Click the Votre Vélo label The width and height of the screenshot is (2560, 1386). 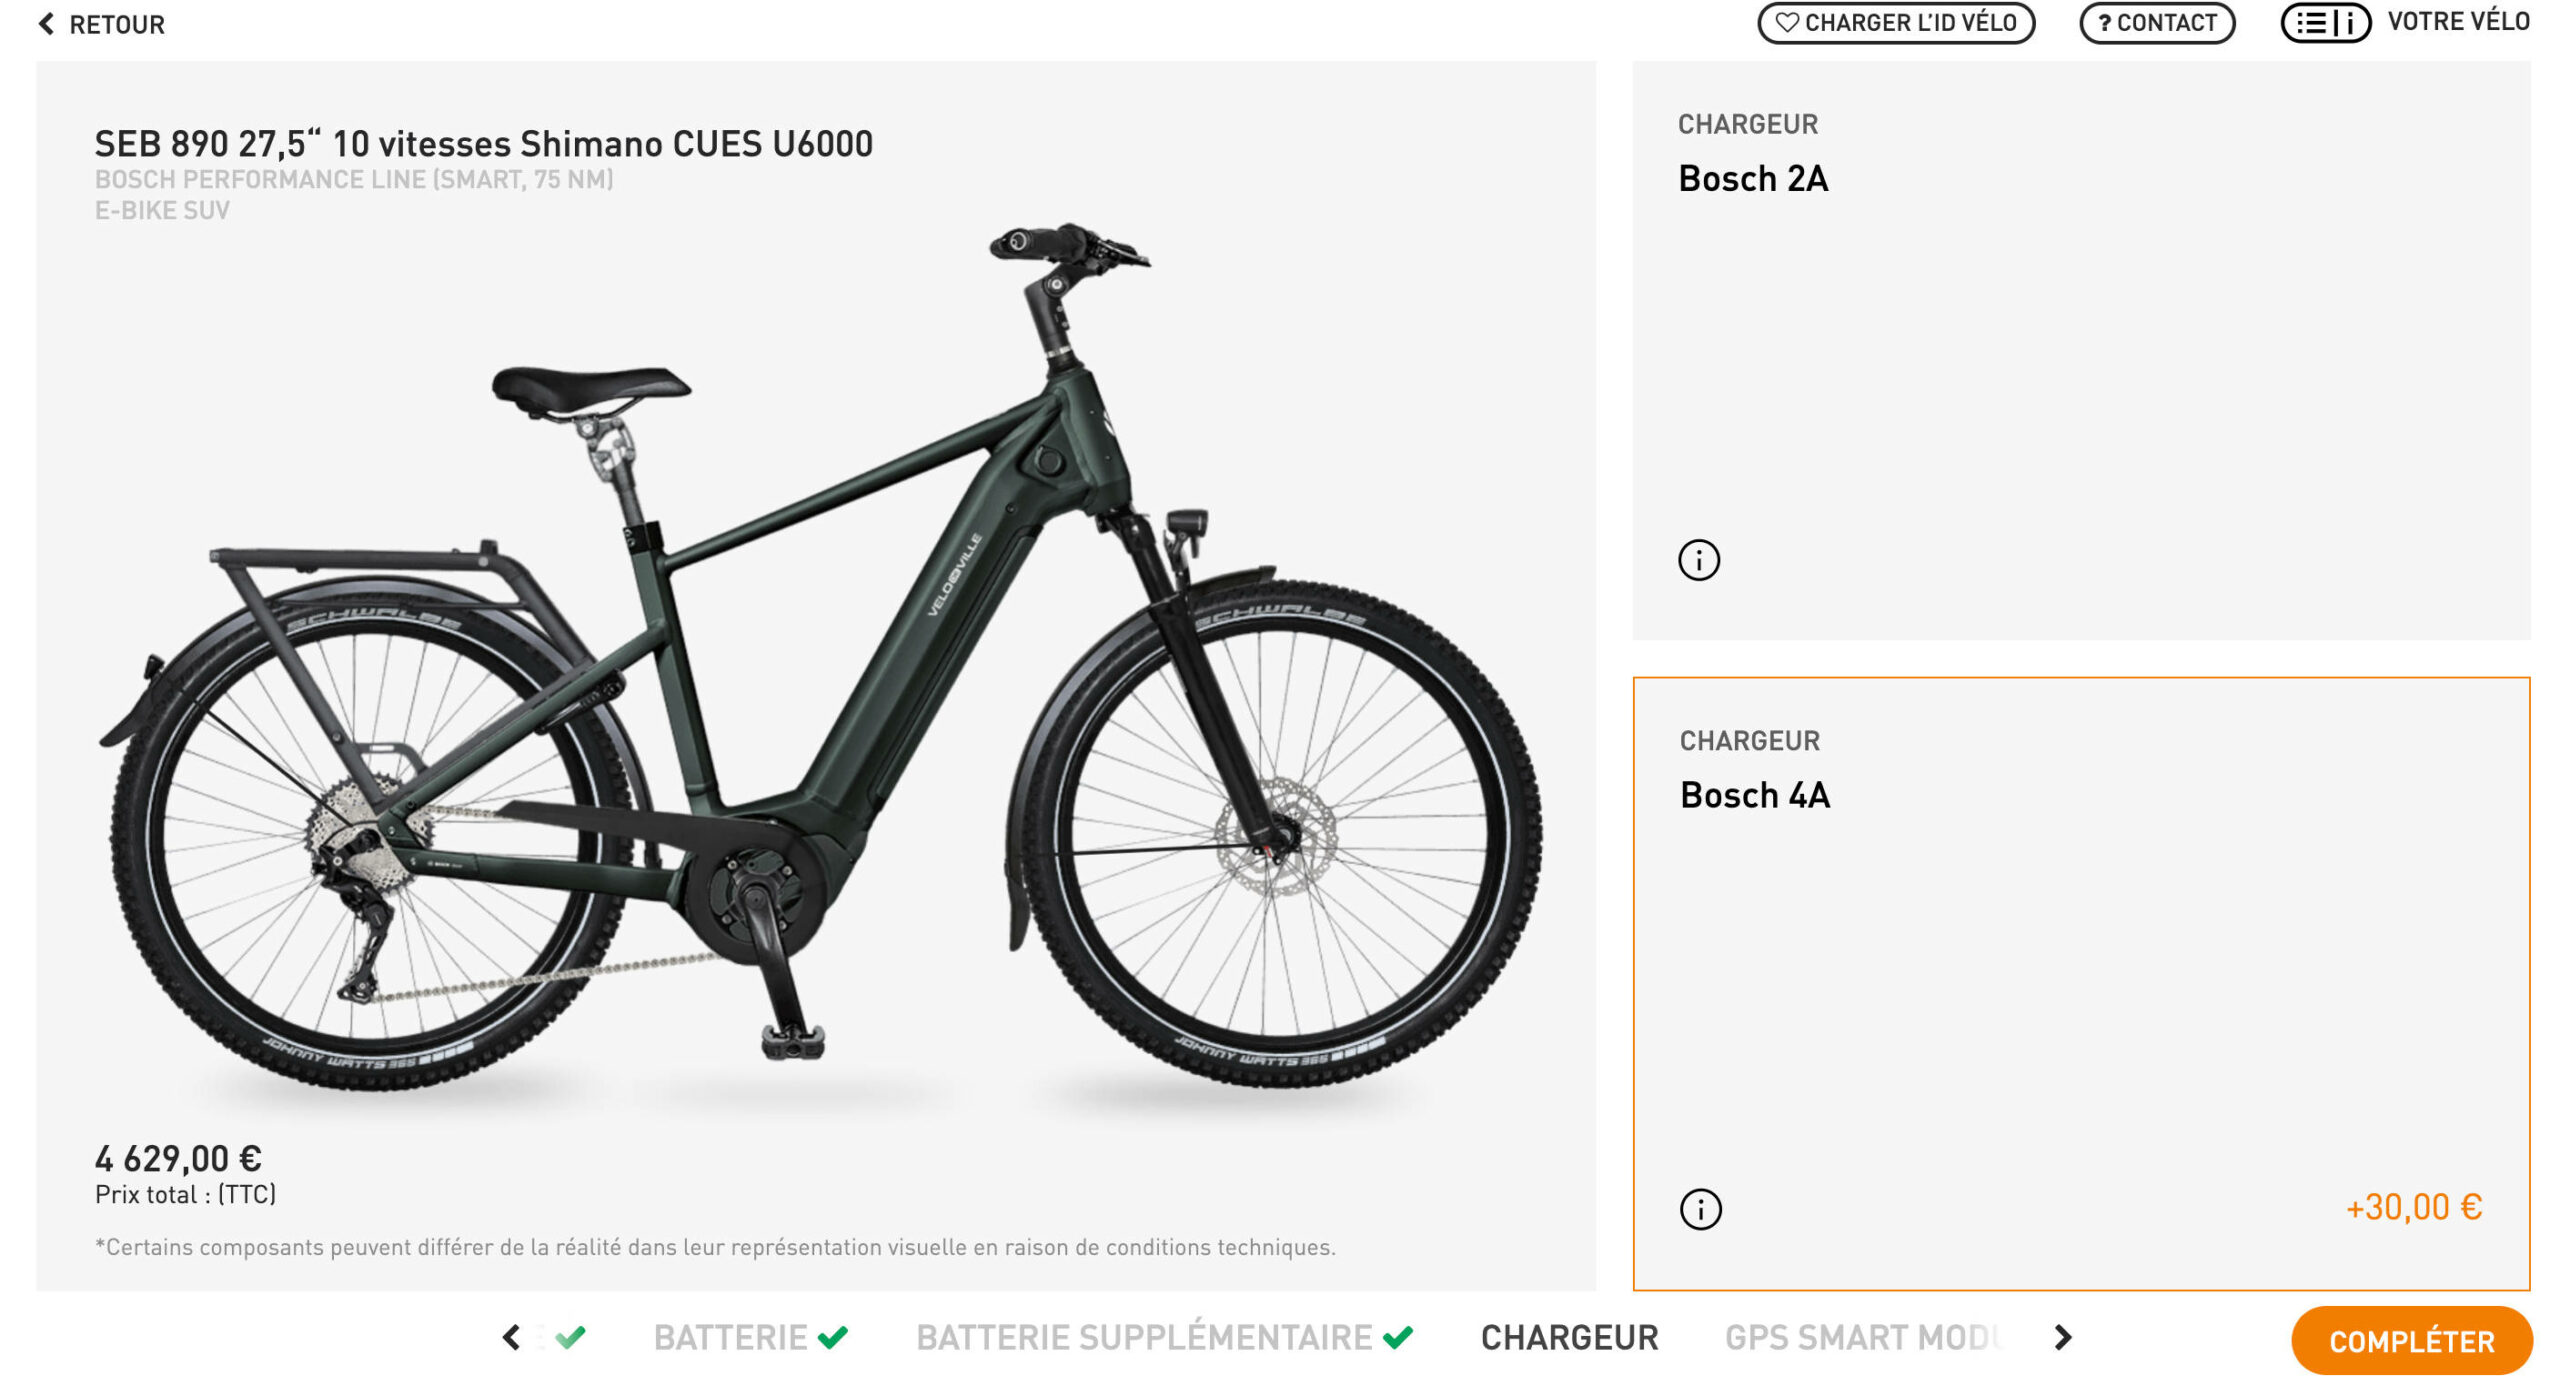(x=2458, y=22)
